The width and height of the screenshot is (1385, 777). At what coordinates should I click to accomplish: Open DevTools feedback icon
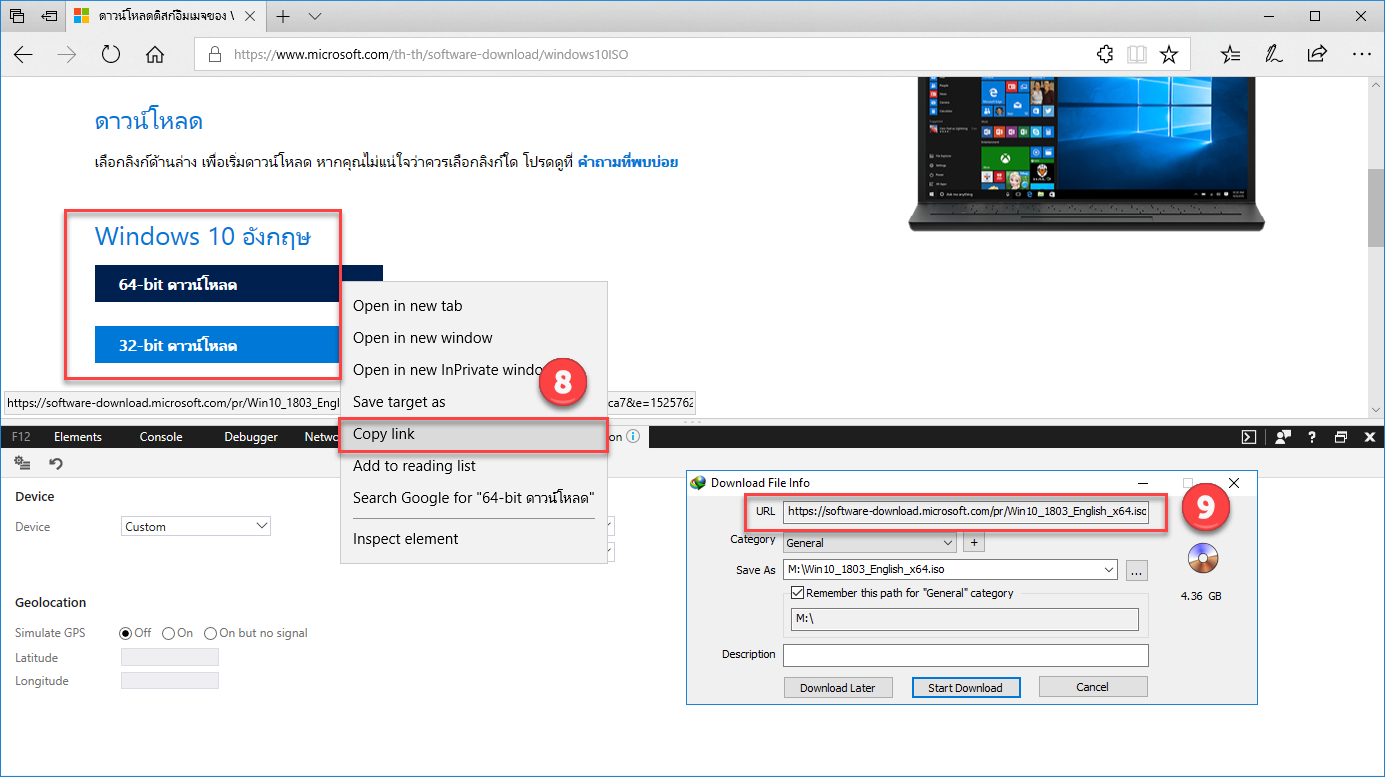click(x=1282, y=437)
